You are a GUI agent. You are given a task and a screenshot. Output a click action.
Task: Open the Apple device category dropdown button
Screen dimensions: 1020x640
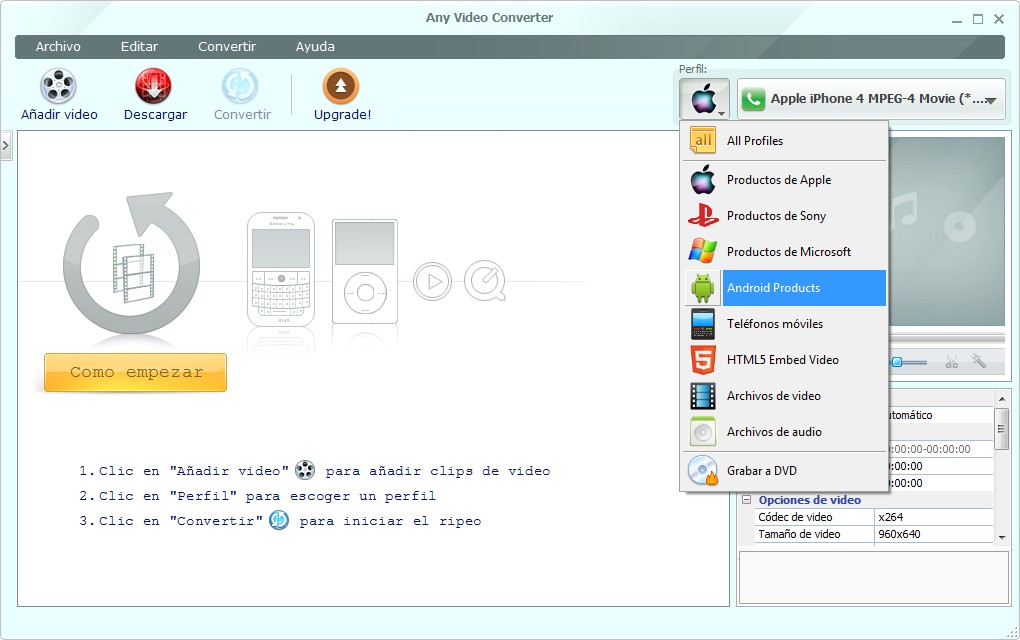click(x=705, y=100)
